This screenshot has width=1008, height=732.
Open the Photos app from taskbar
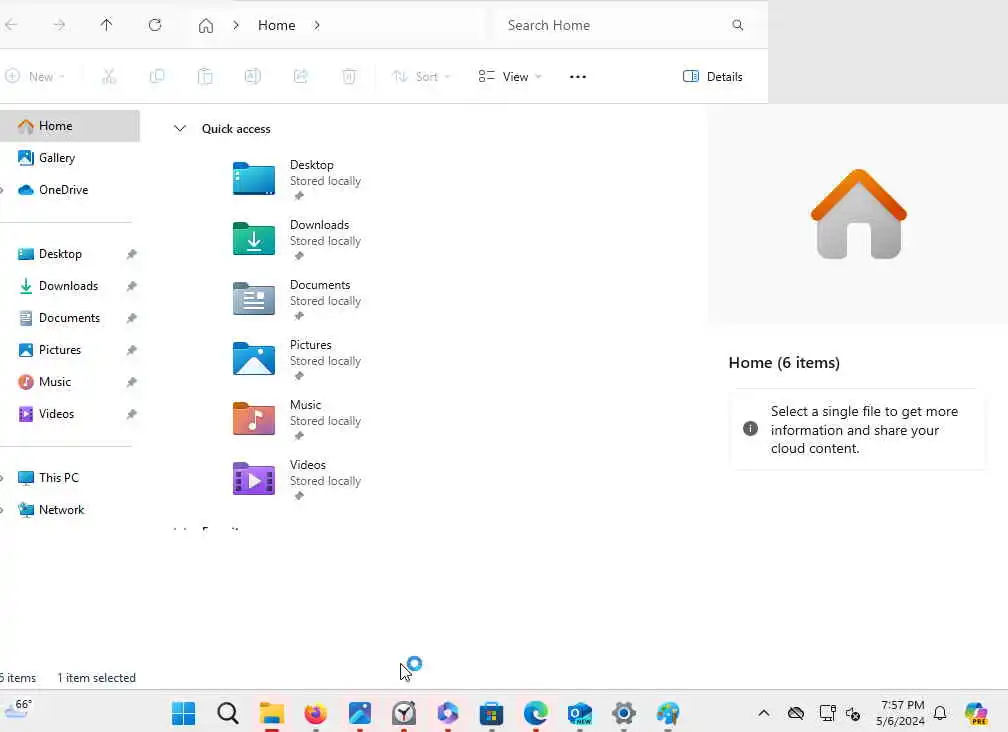pos(360,713)
